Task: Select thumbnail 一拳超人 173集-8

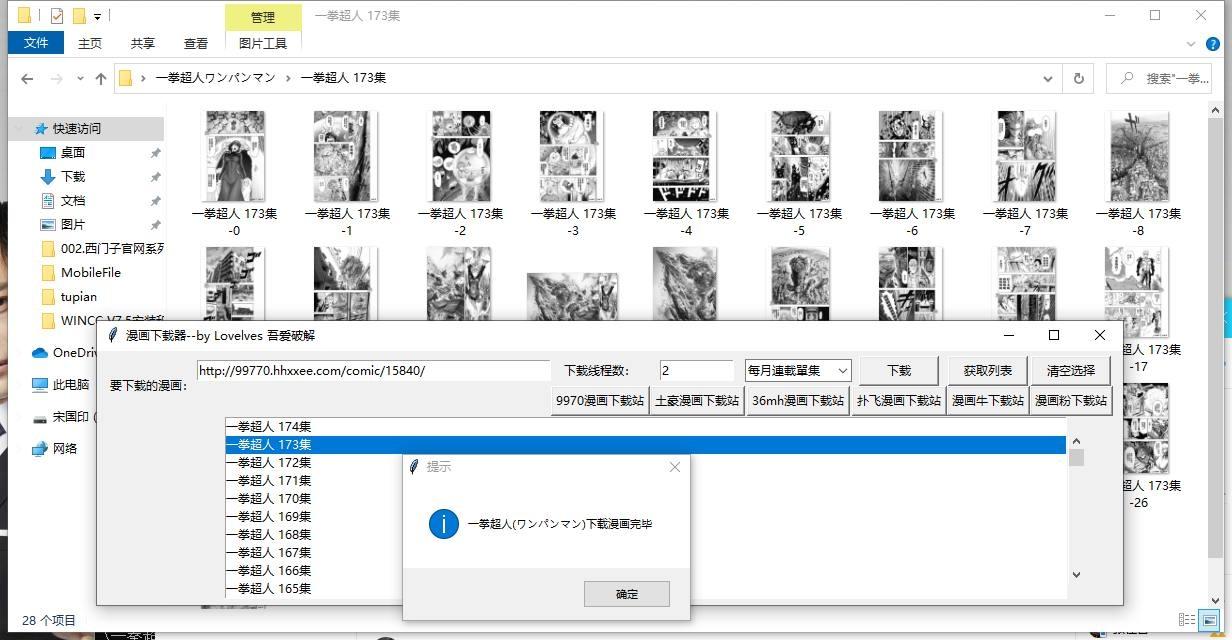Action: coord(1138,172)
